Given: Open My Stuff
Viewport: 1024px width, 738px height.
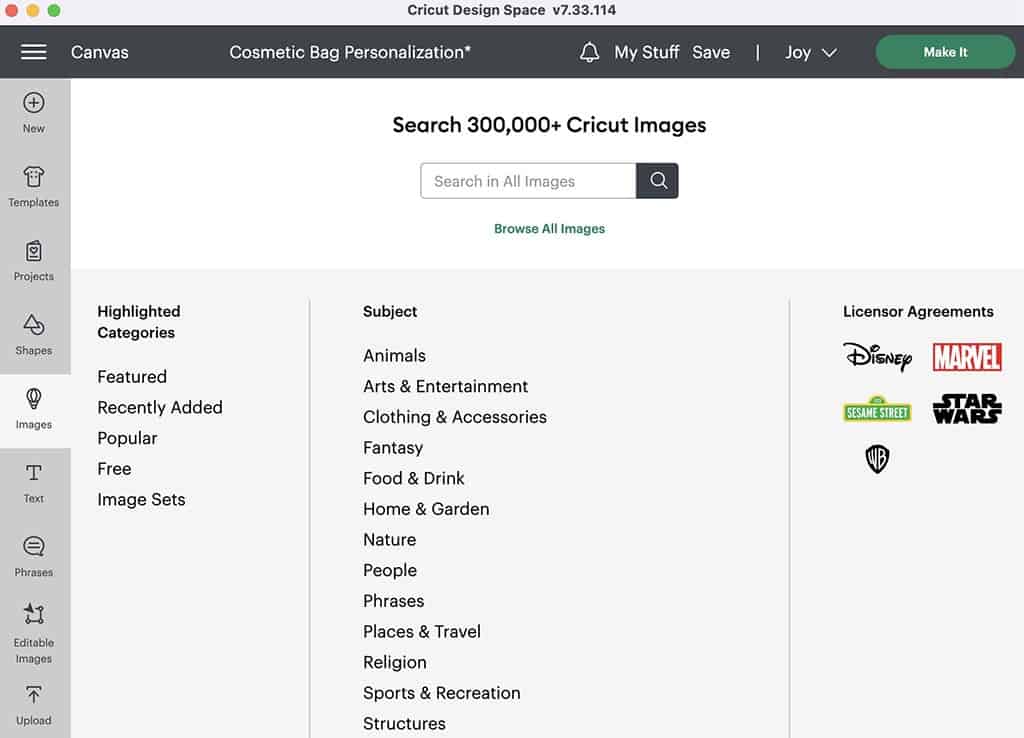Looking at the screenshot, I should [x=647, y=52].
